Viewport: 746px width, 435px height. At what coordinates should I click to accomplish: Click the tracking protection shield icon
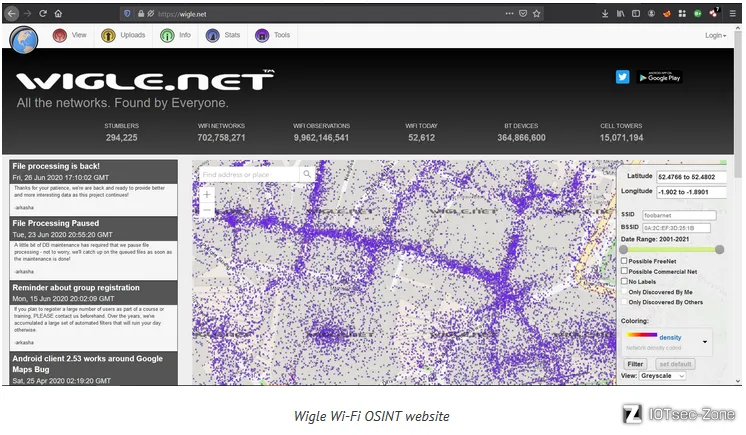[127, 14]
